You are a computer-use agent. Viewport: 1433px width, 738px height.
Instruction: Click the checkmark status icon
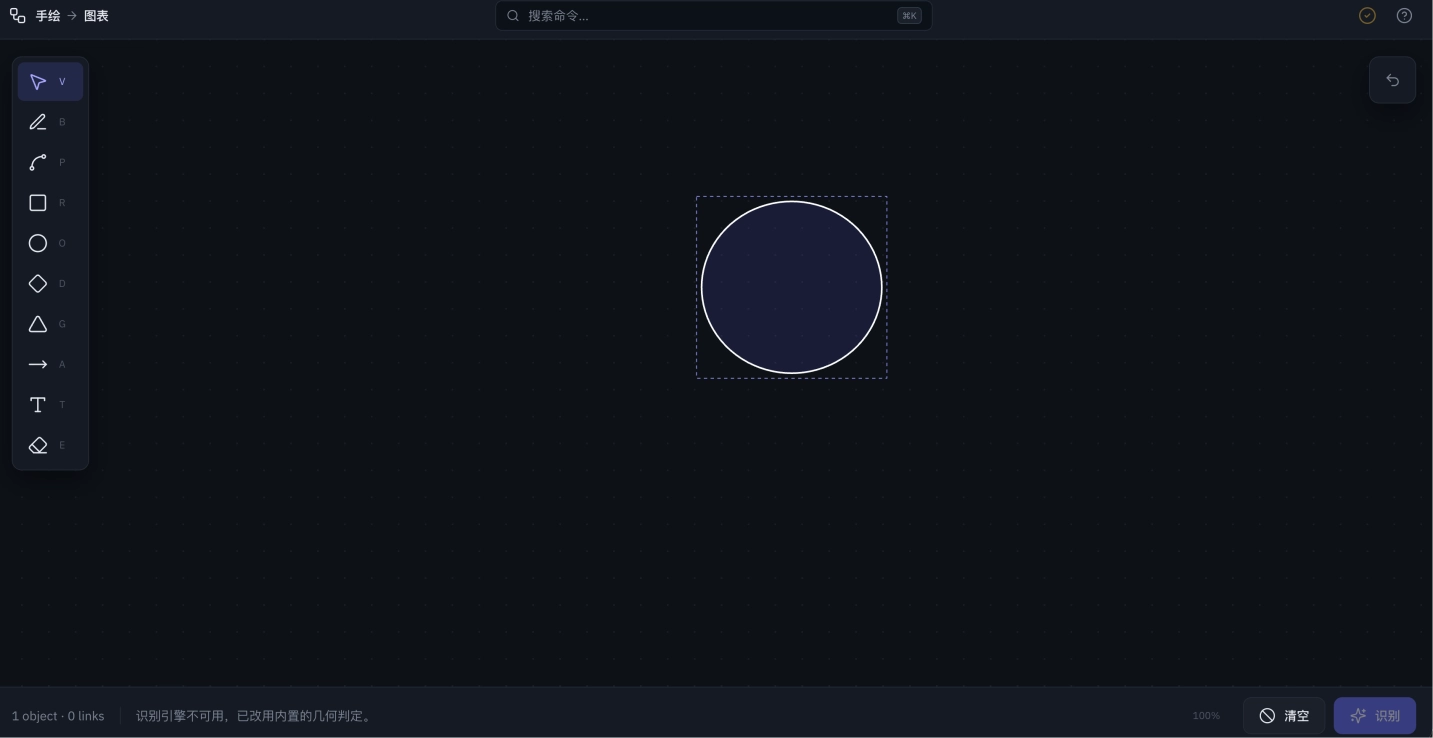(x=1367, y=16)
